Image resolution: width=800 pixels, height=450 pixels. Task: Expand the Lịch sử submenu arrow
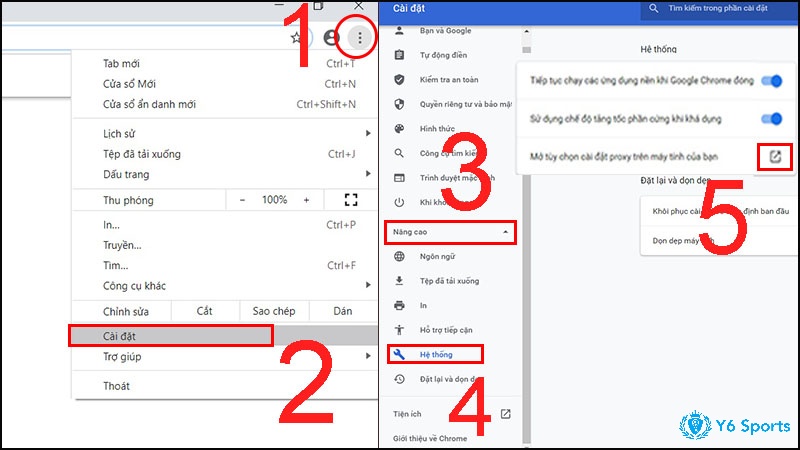click(368, 133)
